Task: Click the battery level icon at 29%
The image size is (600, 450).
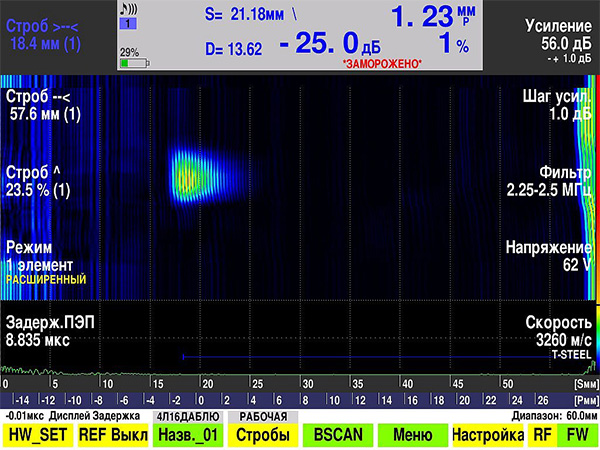Action: 135,63
